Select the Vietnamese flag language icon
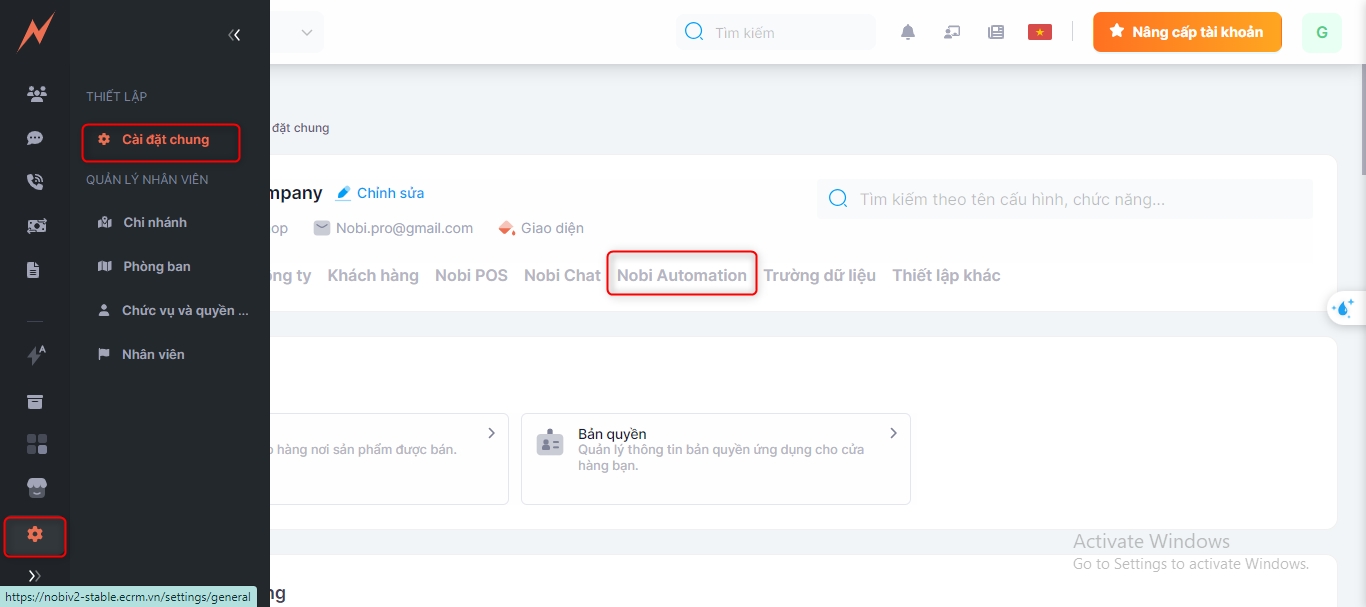Viewport: 1366px width, 607px height. 1040,32
